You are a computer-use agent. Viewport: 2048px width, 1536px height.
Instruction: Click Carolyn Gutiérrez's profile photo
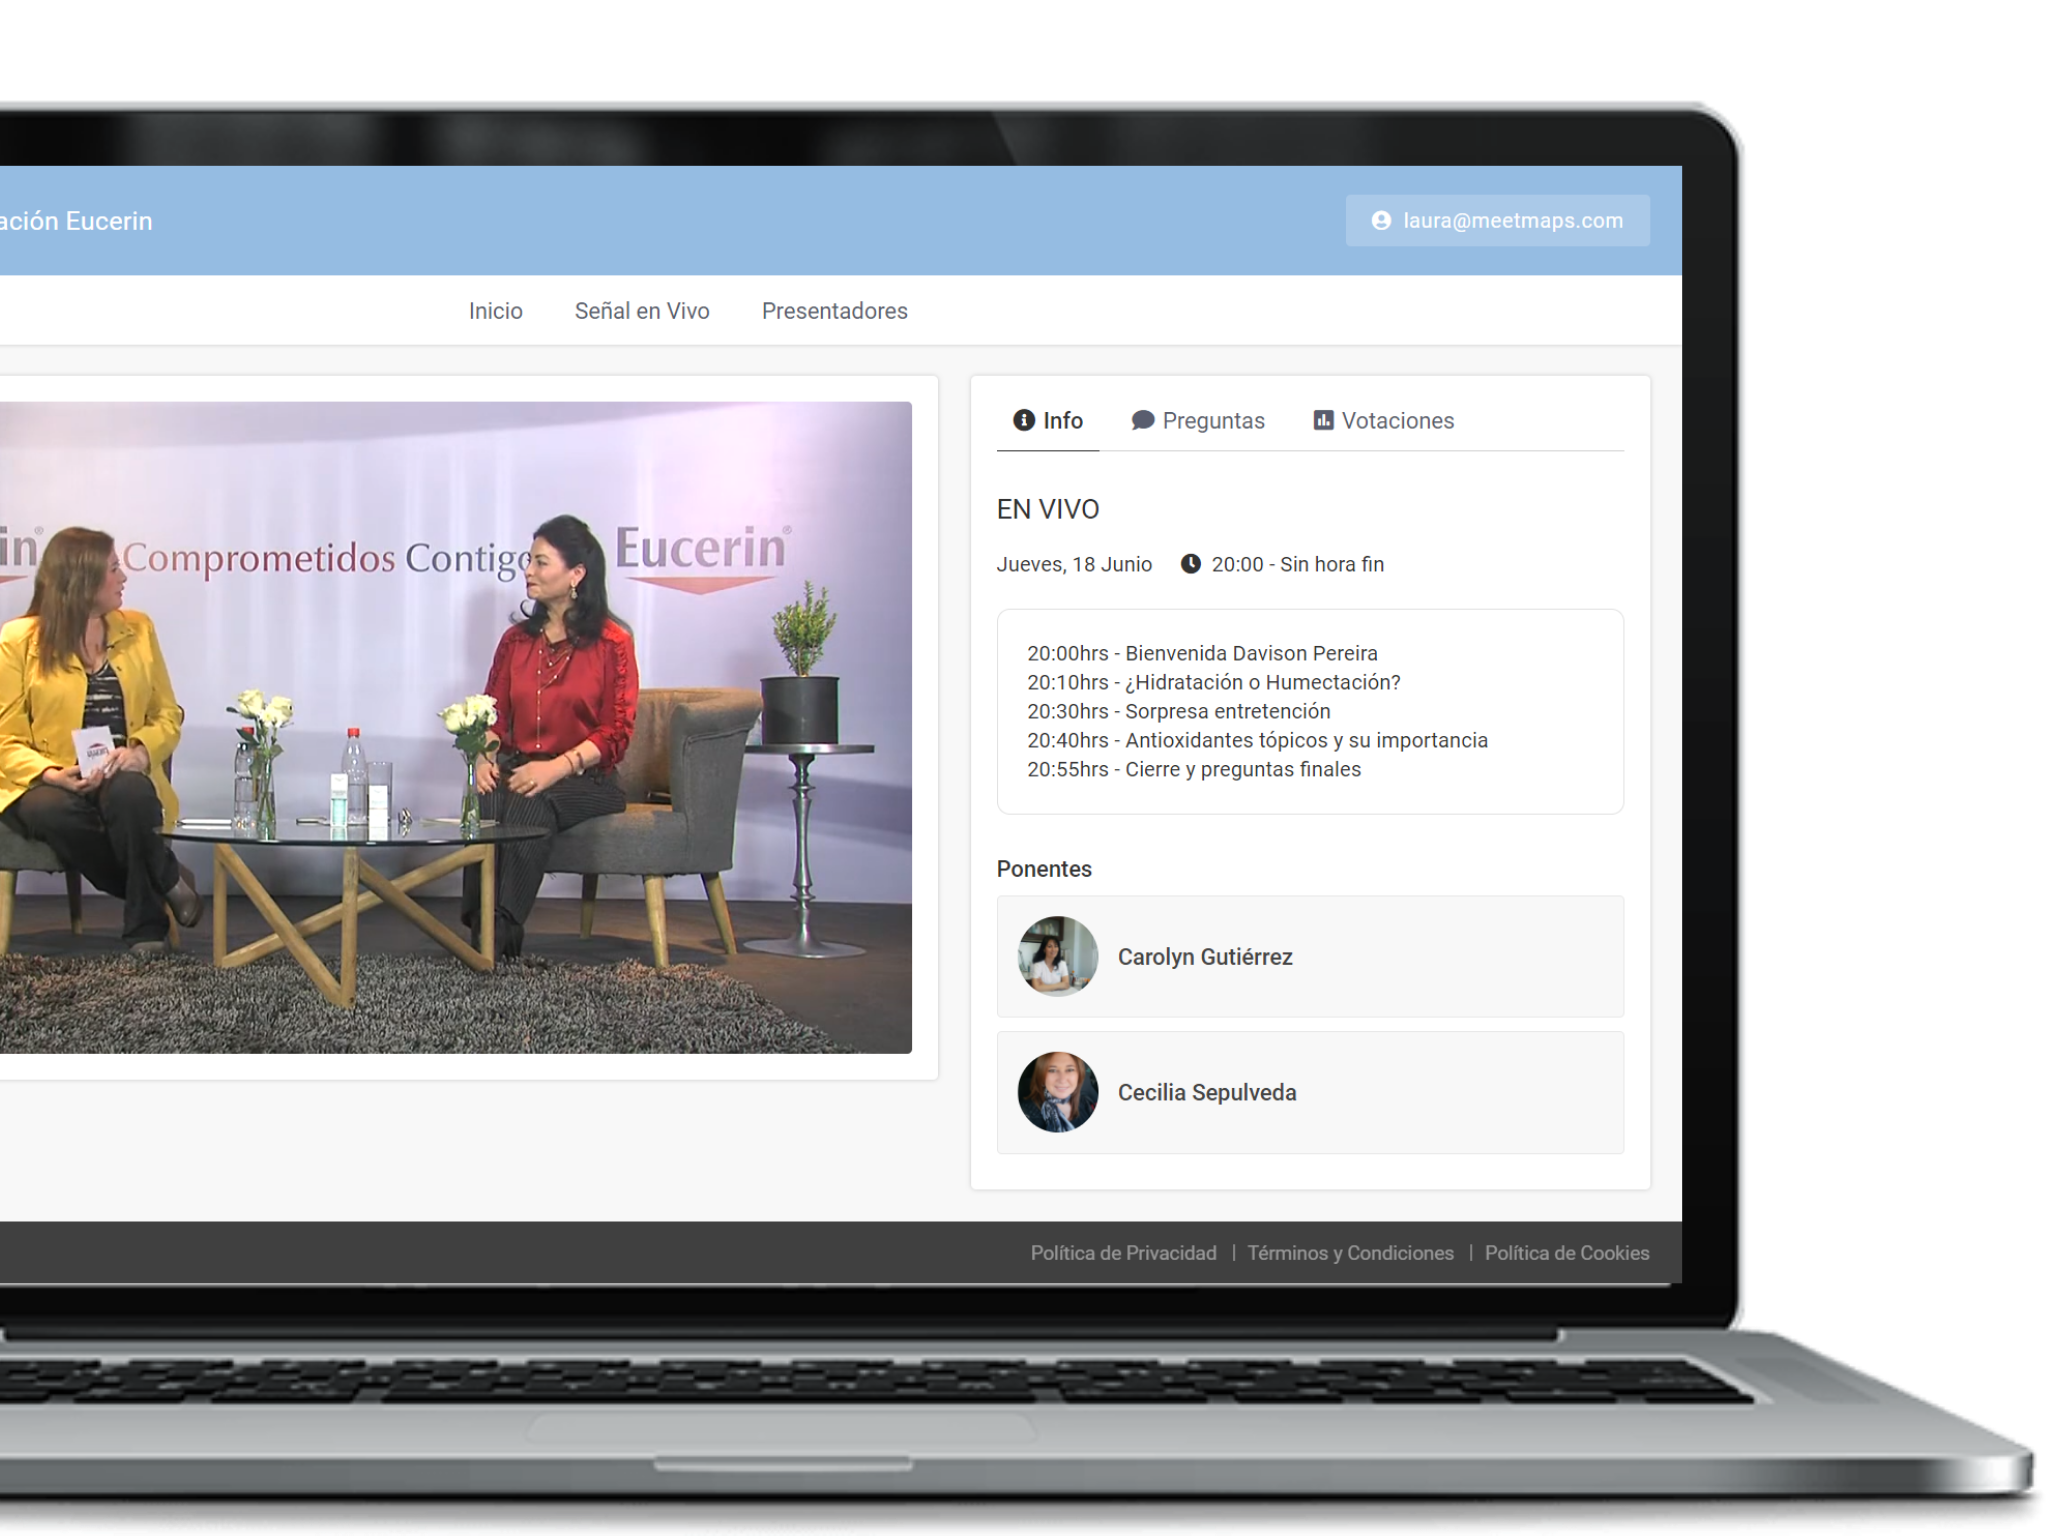pyautogui.click(x=1058, y=956)
